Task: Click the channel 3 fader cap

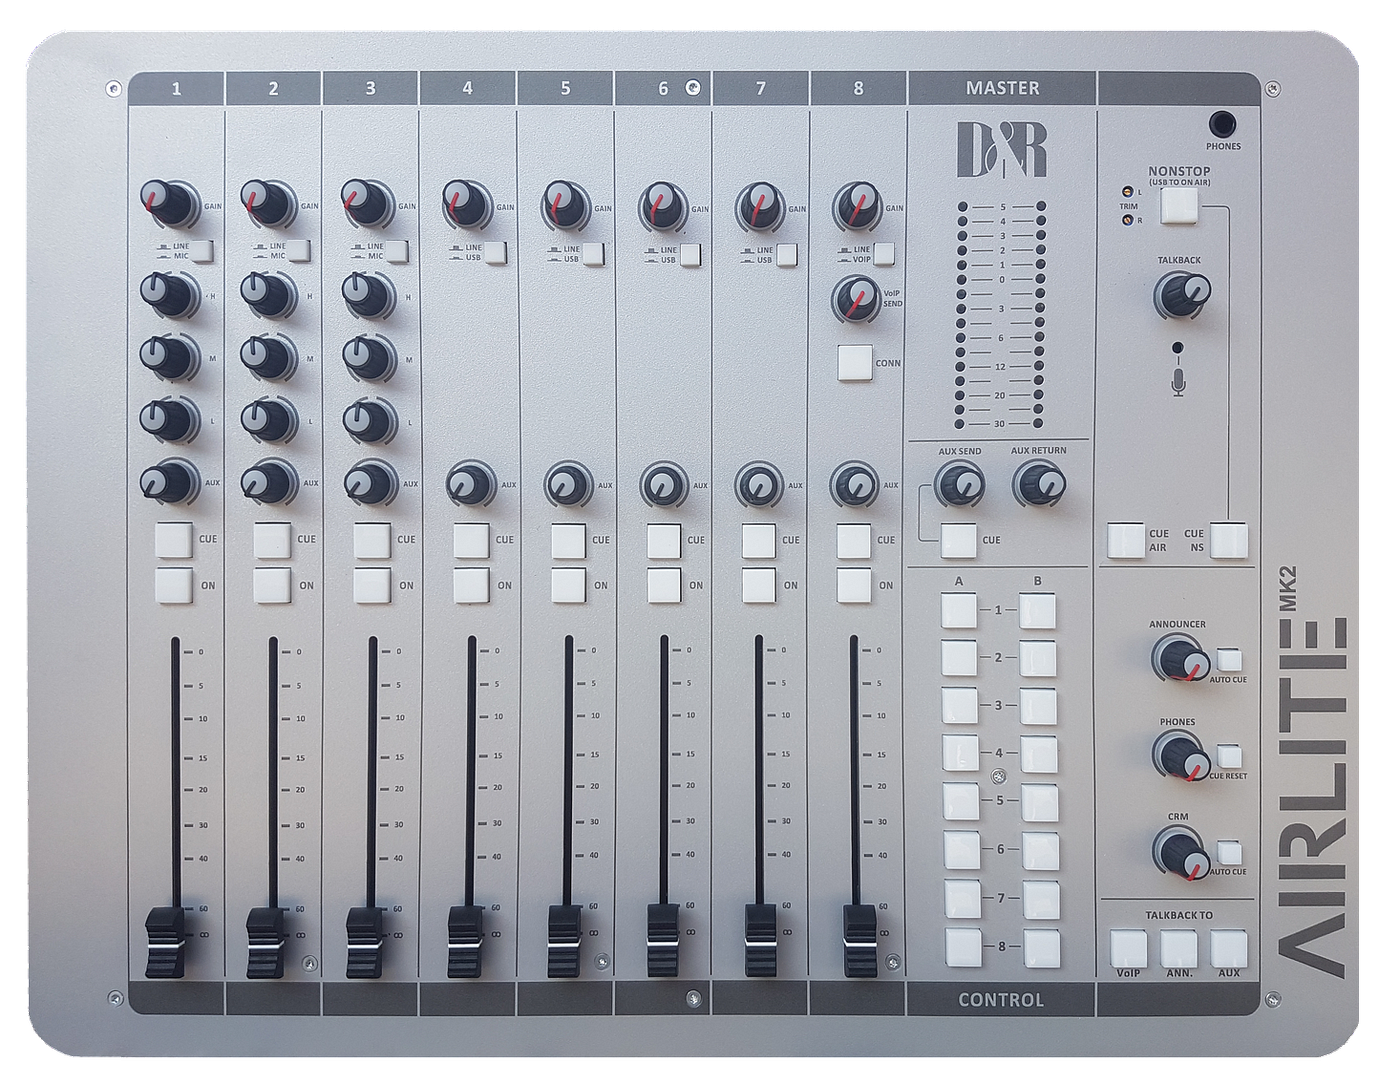Action: point(364,941)
